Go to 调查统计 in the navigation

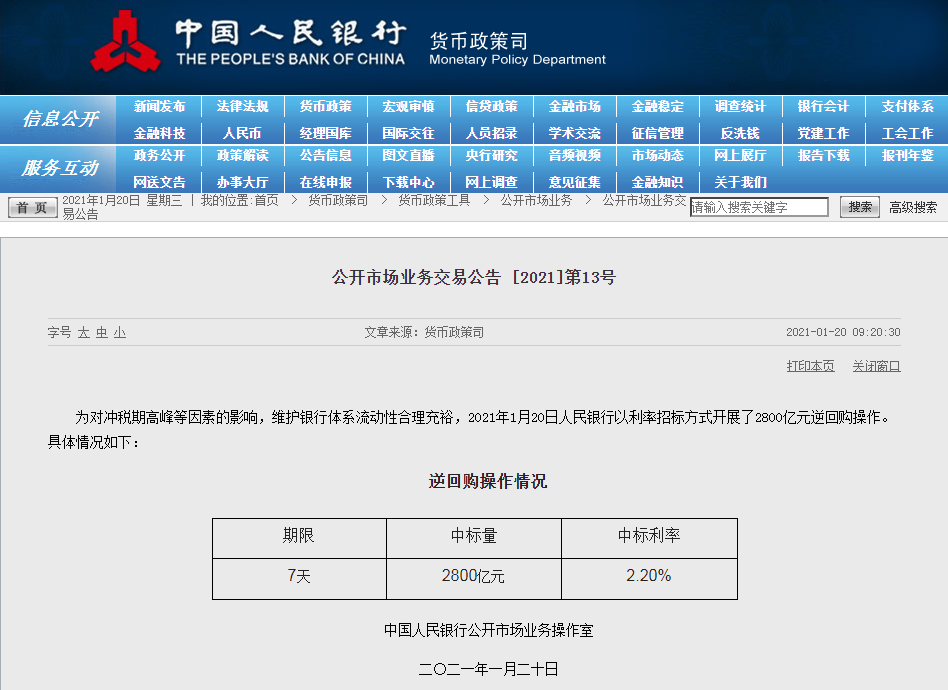click(740, 107)
